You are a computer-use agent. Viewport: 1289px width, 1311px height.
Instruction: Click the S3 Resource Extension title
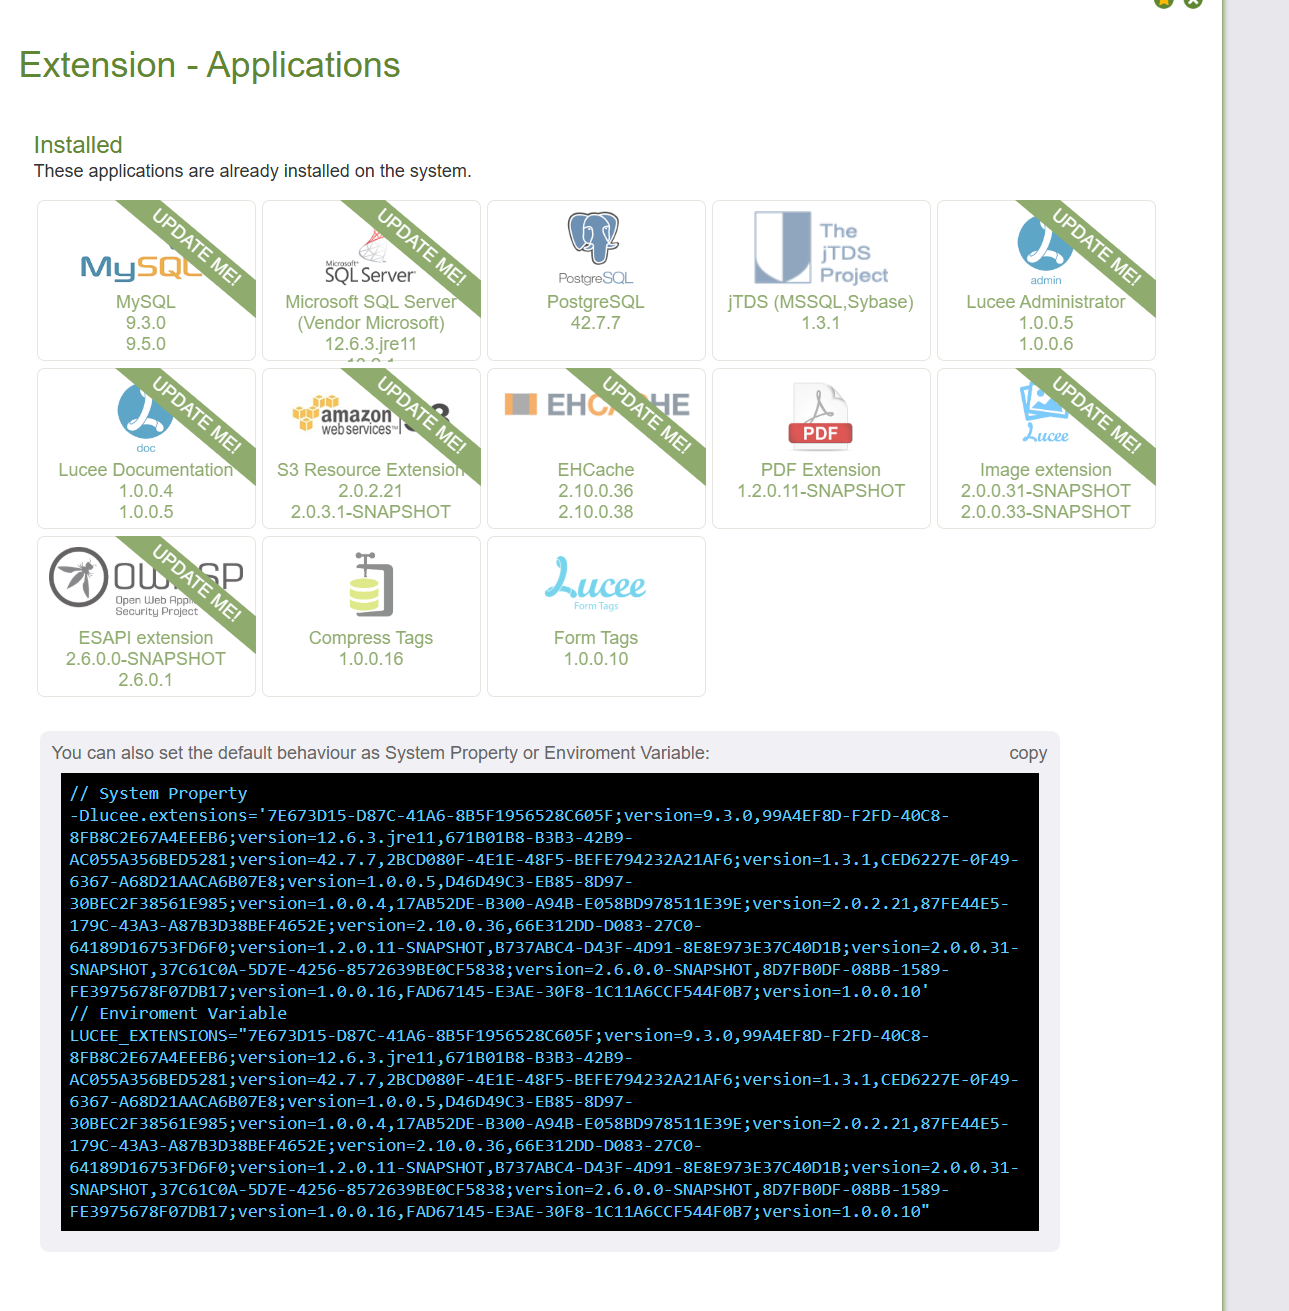click(371, 470)
